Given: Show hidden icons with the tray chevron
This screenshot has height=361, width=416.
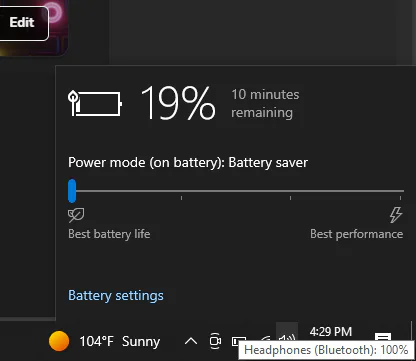Looking at the screenshot, I should tap(191, 341).
